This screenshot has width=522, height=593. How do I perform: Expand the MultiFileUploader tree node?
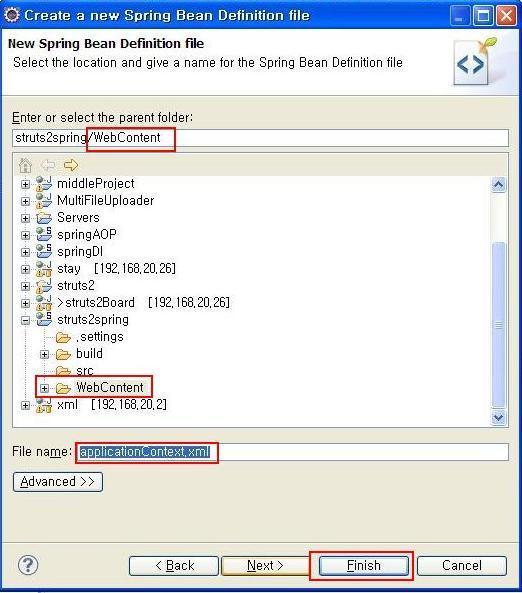(x=25, y=201)
